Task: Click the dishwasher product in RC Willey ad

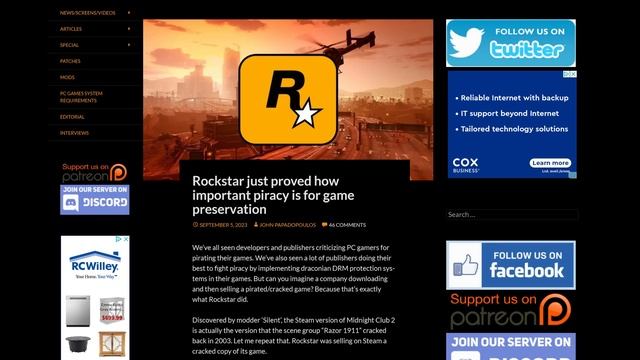Action: (x=78, y=311)
